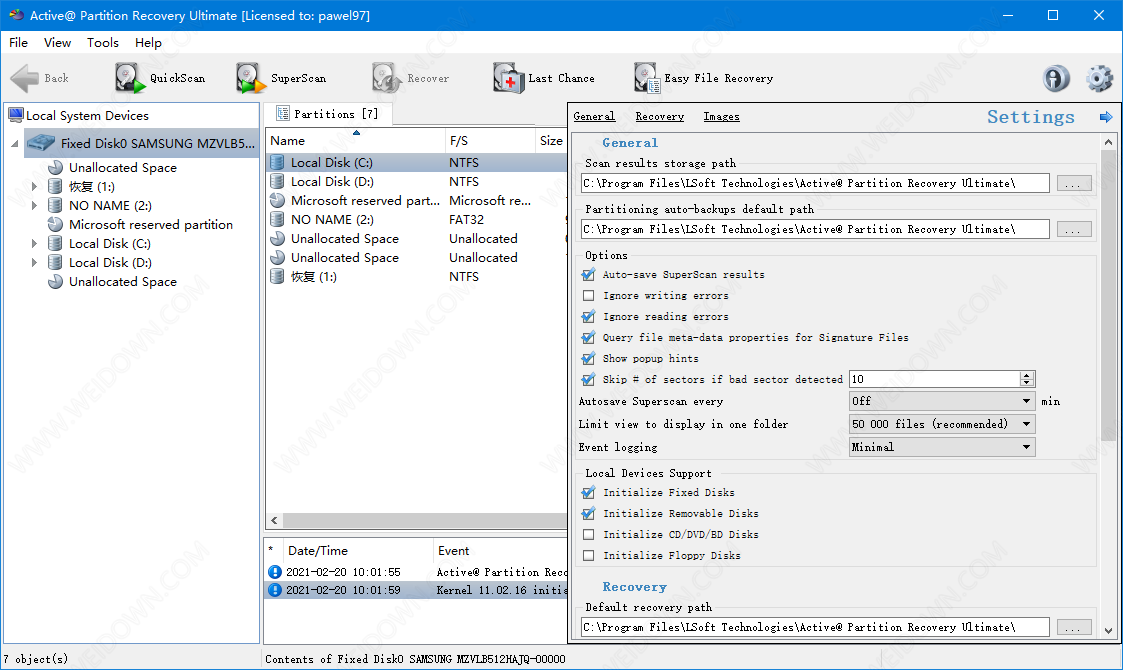Click the settings gear icon

(x=1099, y=78)
